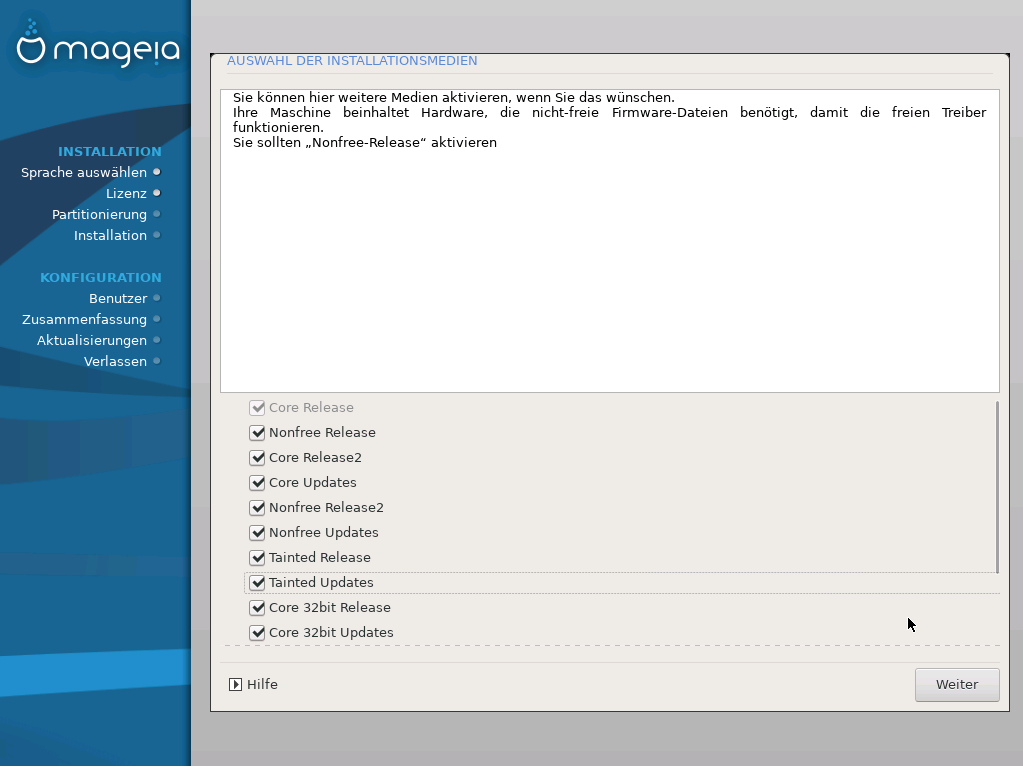The width and height of the screenshot is (1023, 766).
Task: Toggle the Core Release2 checkbox
Action: [257, 458]
